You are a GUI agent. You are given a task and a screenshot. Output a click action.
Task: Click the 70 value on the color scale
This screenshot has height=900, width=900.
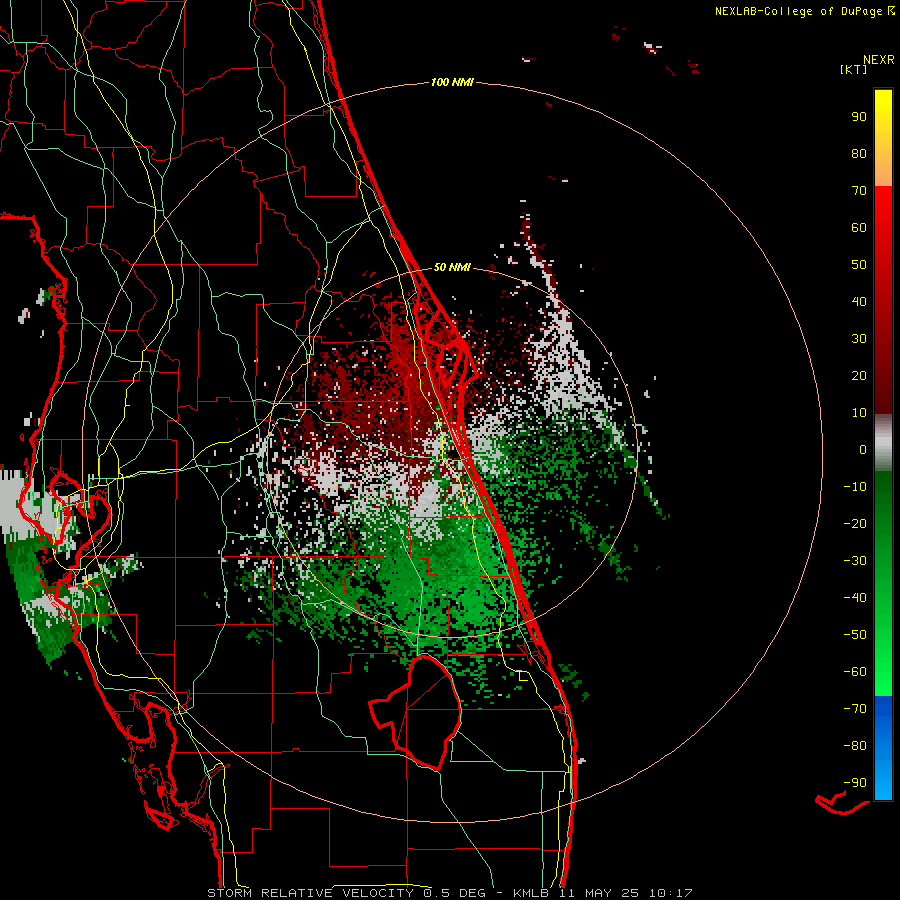click(859, 191)
